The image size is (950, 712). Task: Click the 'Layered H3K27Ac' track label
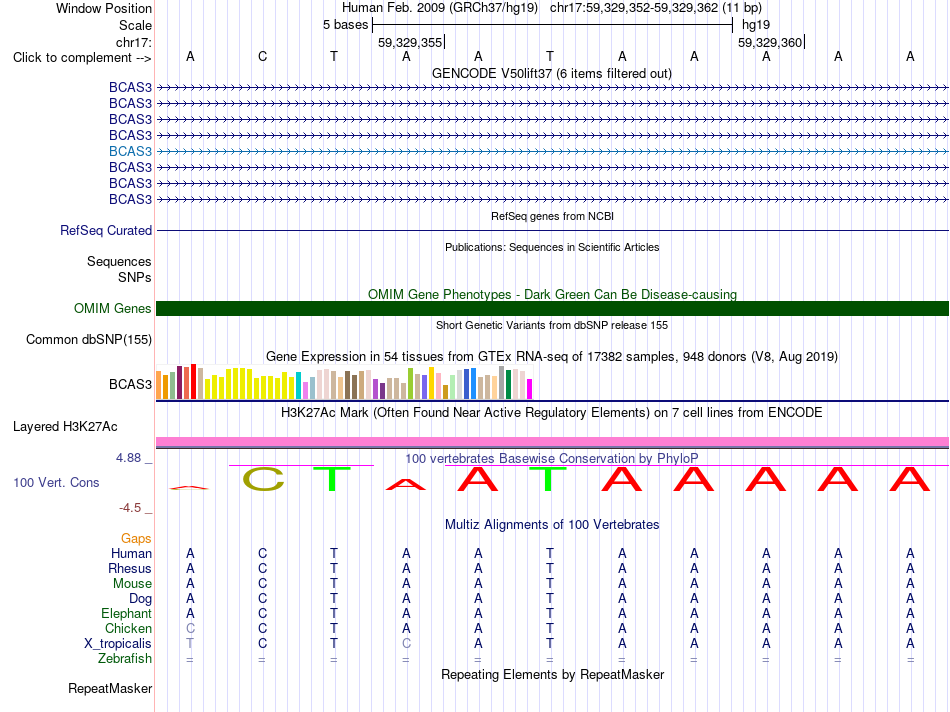click(65, 427)
